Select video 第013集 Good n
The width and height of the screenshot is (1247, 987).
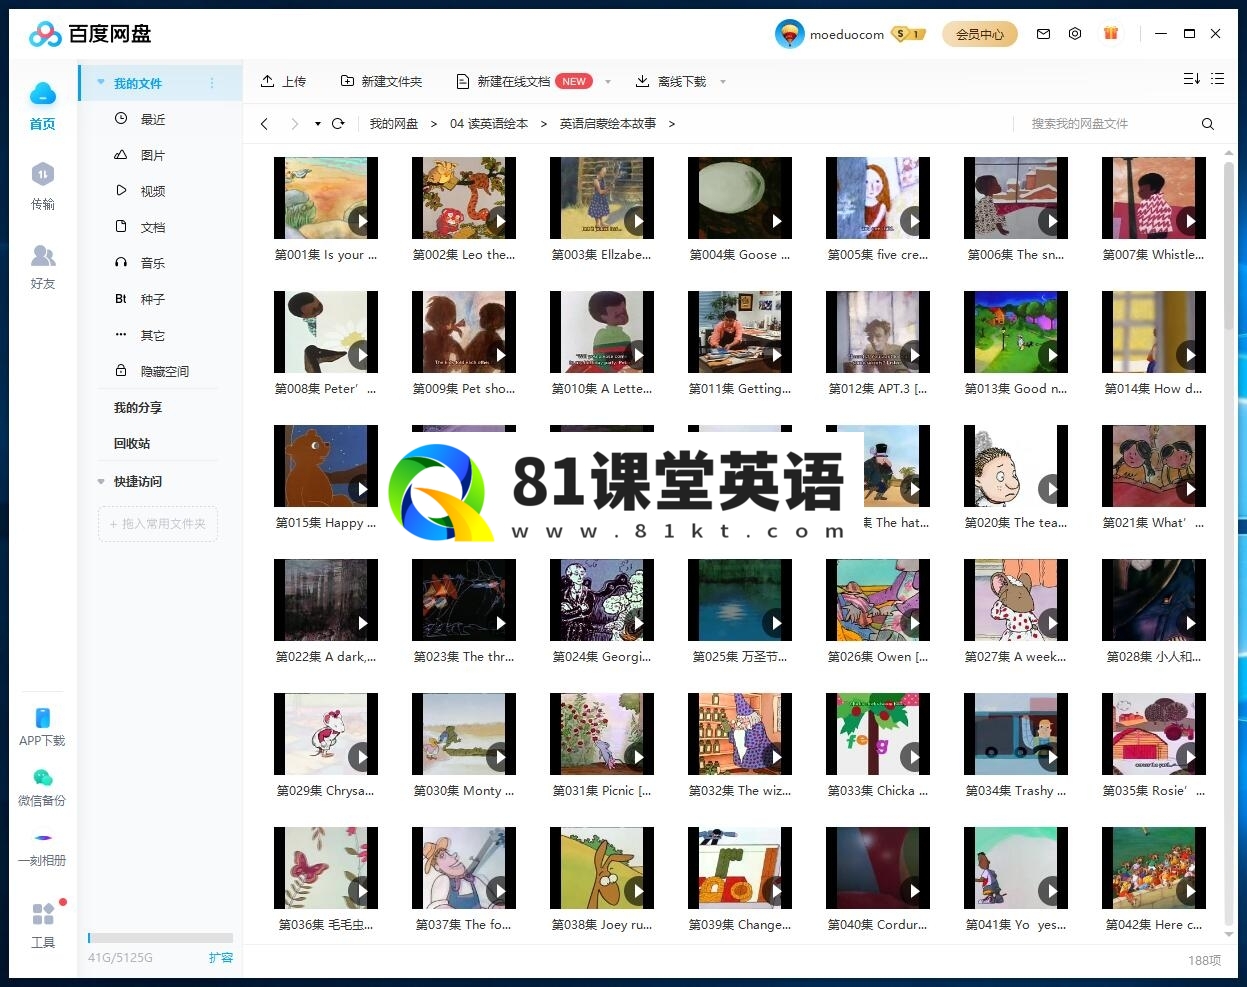[1016, 344]
